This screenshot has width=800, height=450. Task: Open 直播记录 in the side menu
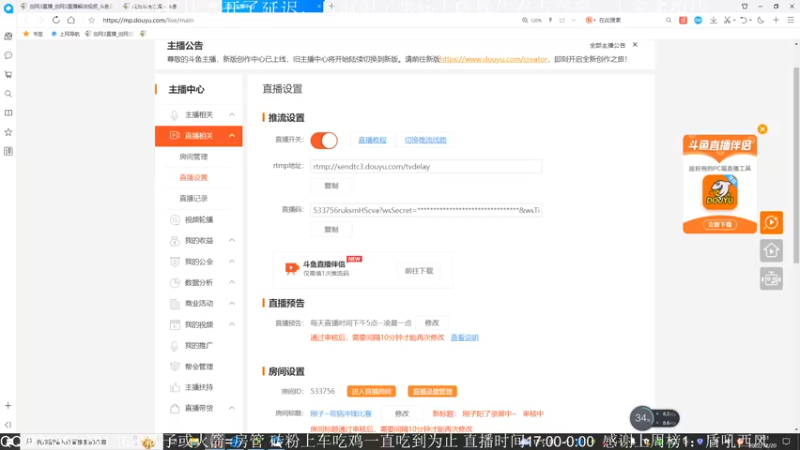pos(193,198)
